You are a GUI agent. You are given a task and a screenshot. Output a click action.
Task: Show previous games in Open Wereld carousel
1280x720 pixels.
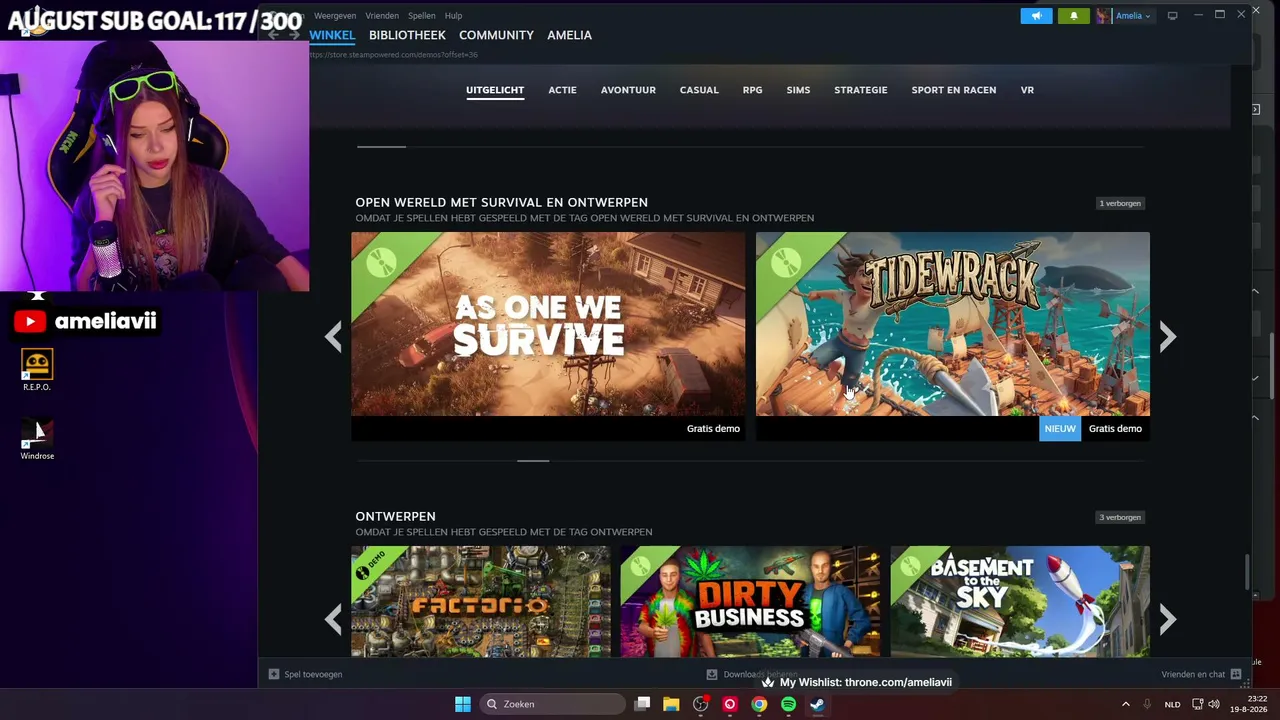tap(333, 336)
